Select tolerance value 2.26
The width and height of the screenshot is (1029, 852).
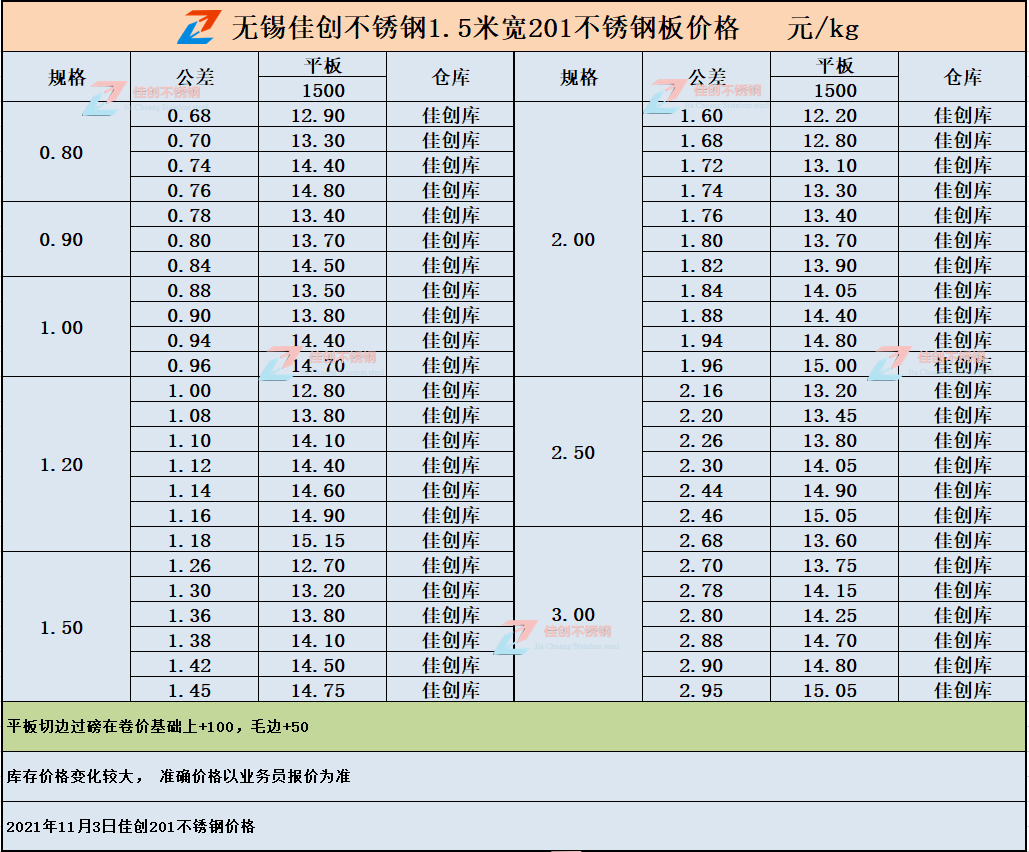click(x=701, y=440)
